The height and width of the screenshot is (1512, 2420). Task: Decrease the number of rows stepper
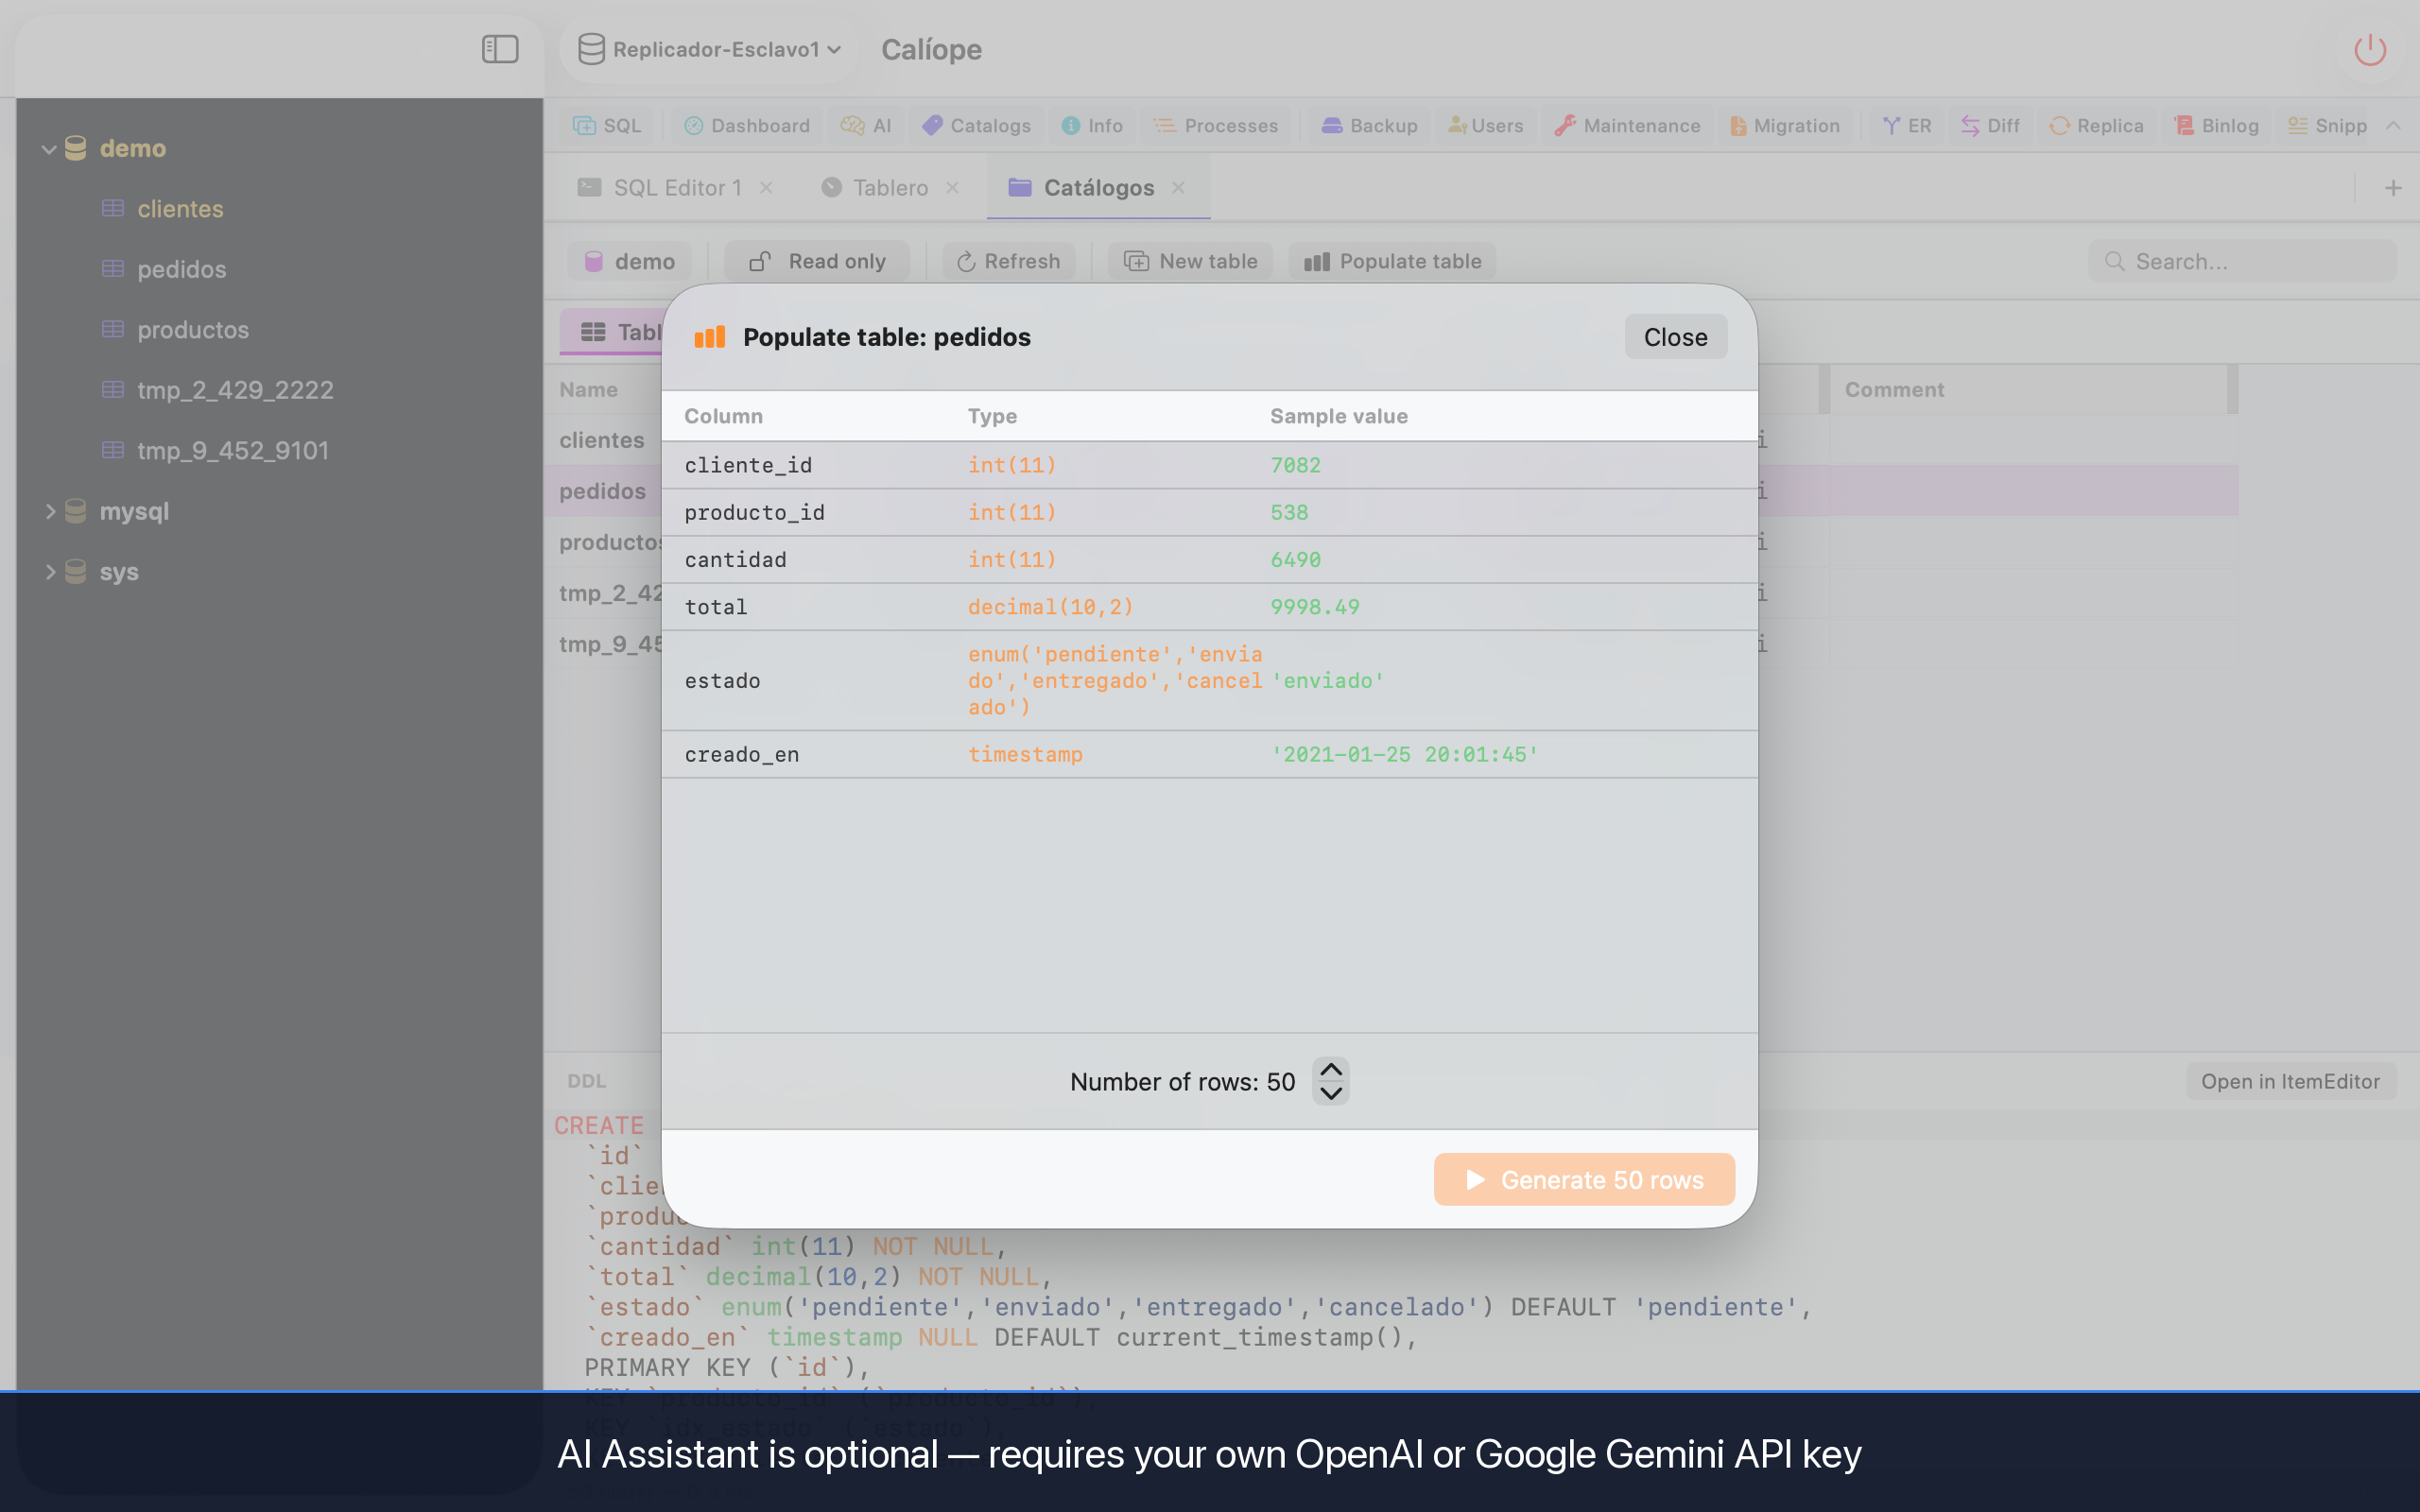pyautogui.click(x=1331, y=1093)
